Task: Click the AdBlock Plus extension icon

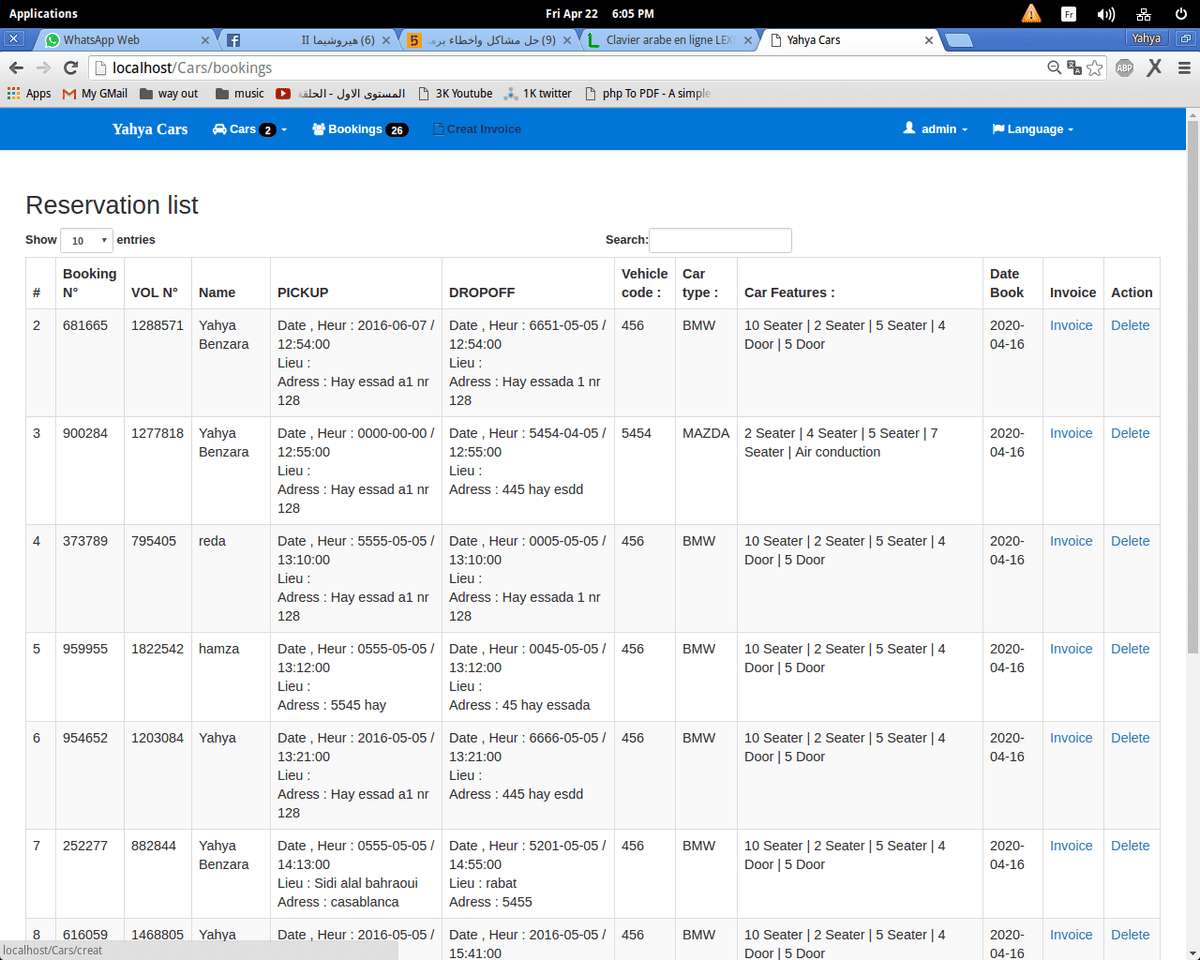Action: click(1124, 68)
